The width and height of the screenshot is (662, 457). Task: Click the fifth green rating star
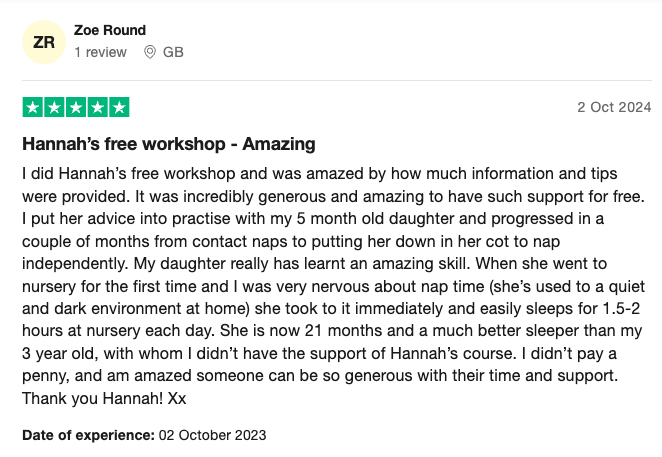click(119, 107)
